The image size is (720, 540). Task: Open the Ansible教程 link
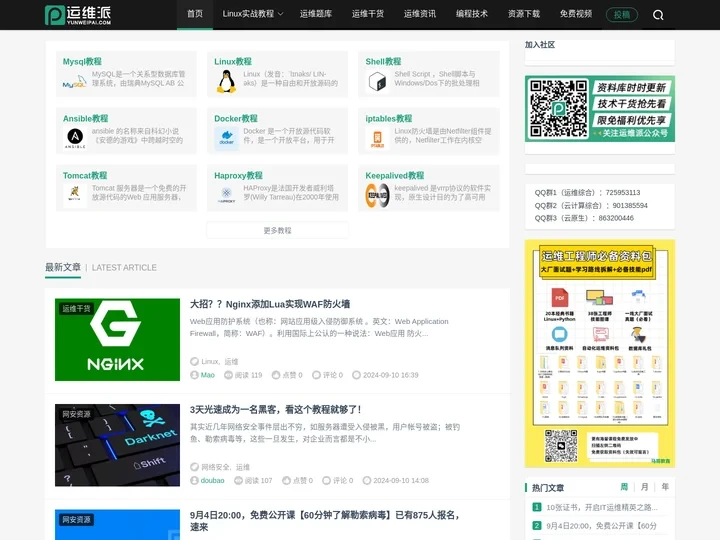point(85,118)
